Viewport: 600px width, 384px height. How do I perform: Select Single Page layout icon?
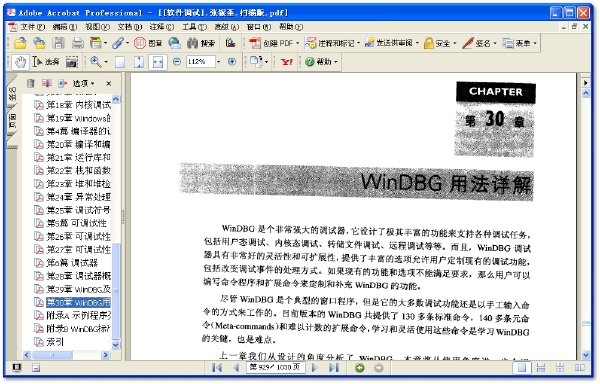(522, 368)
